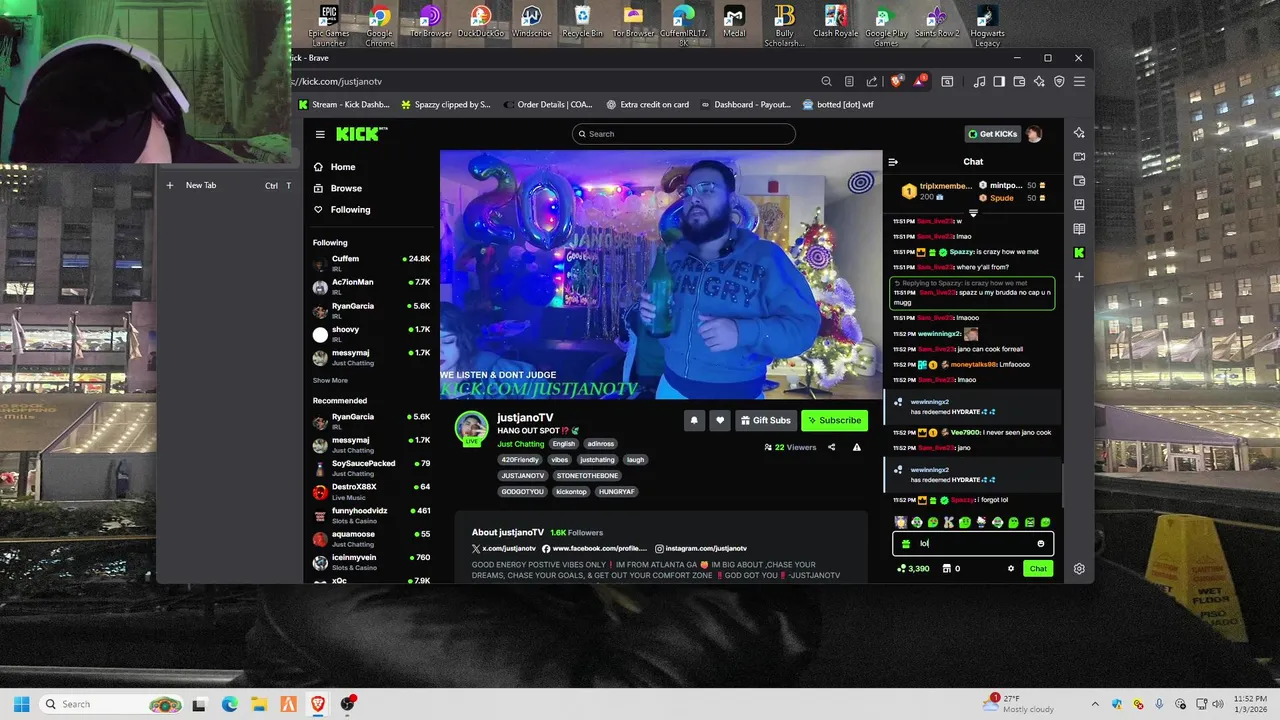Open the Kick hamburger menu

click(x=320, y=134)
